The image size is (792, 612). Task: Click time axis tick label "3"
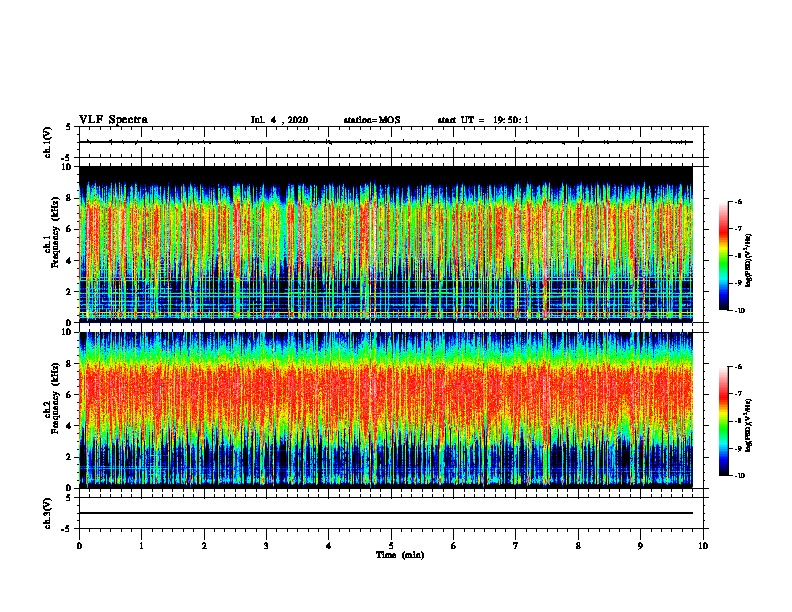pos(266,545)
